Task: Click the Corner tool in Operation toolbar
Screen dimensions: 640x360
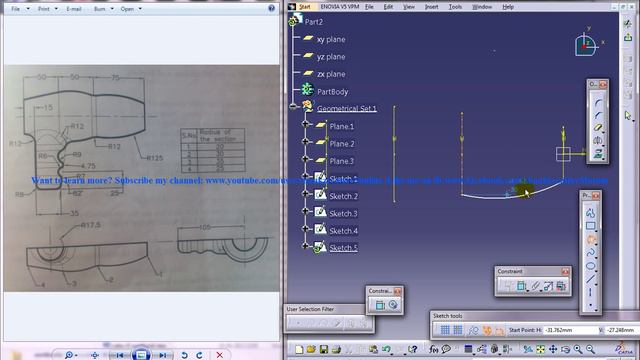Action: tap(598, 102)
